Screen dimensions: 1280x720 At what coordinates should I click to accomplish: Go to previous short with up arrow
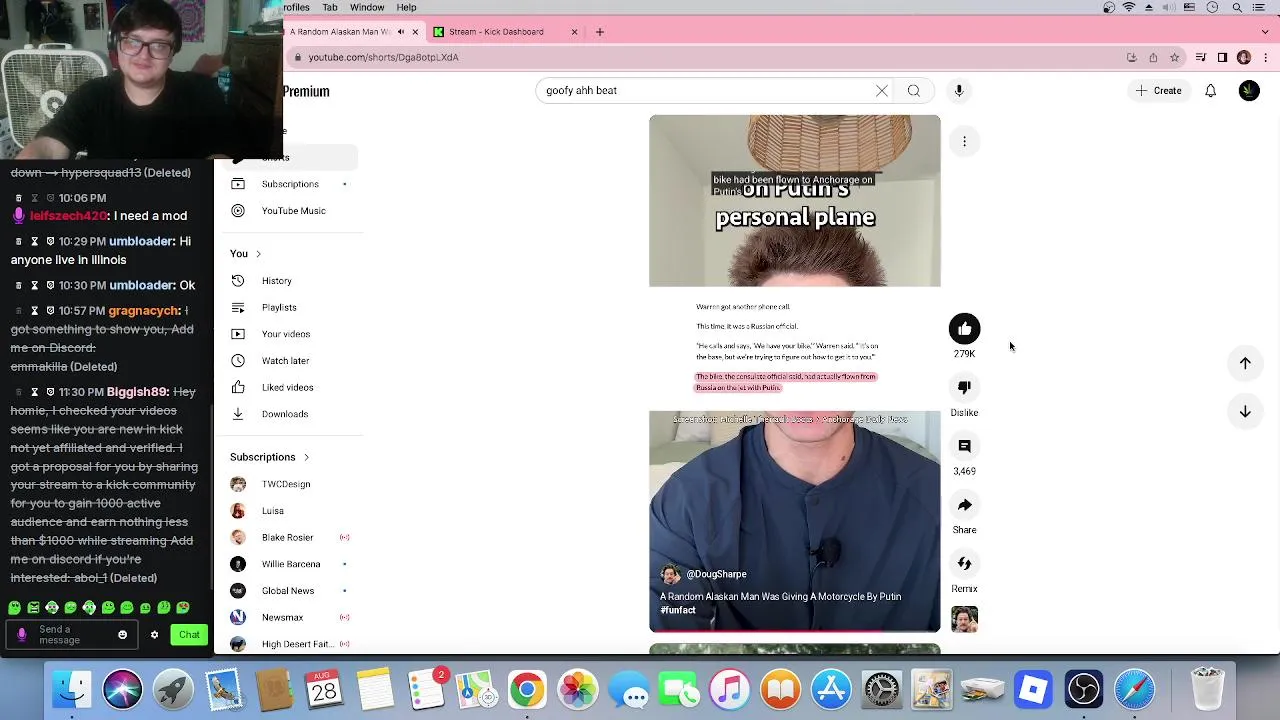1245,363
